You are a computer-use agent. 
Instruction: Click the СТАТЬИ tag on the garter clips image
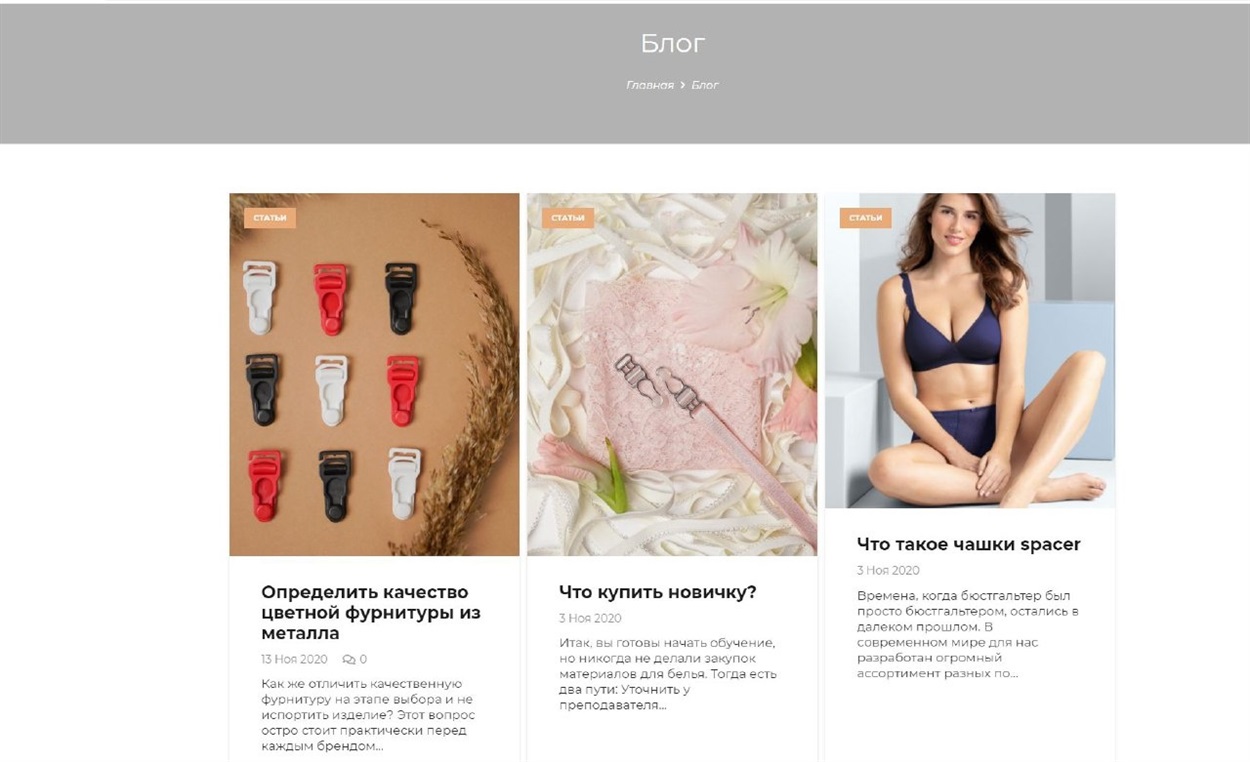tap(270, 217)
